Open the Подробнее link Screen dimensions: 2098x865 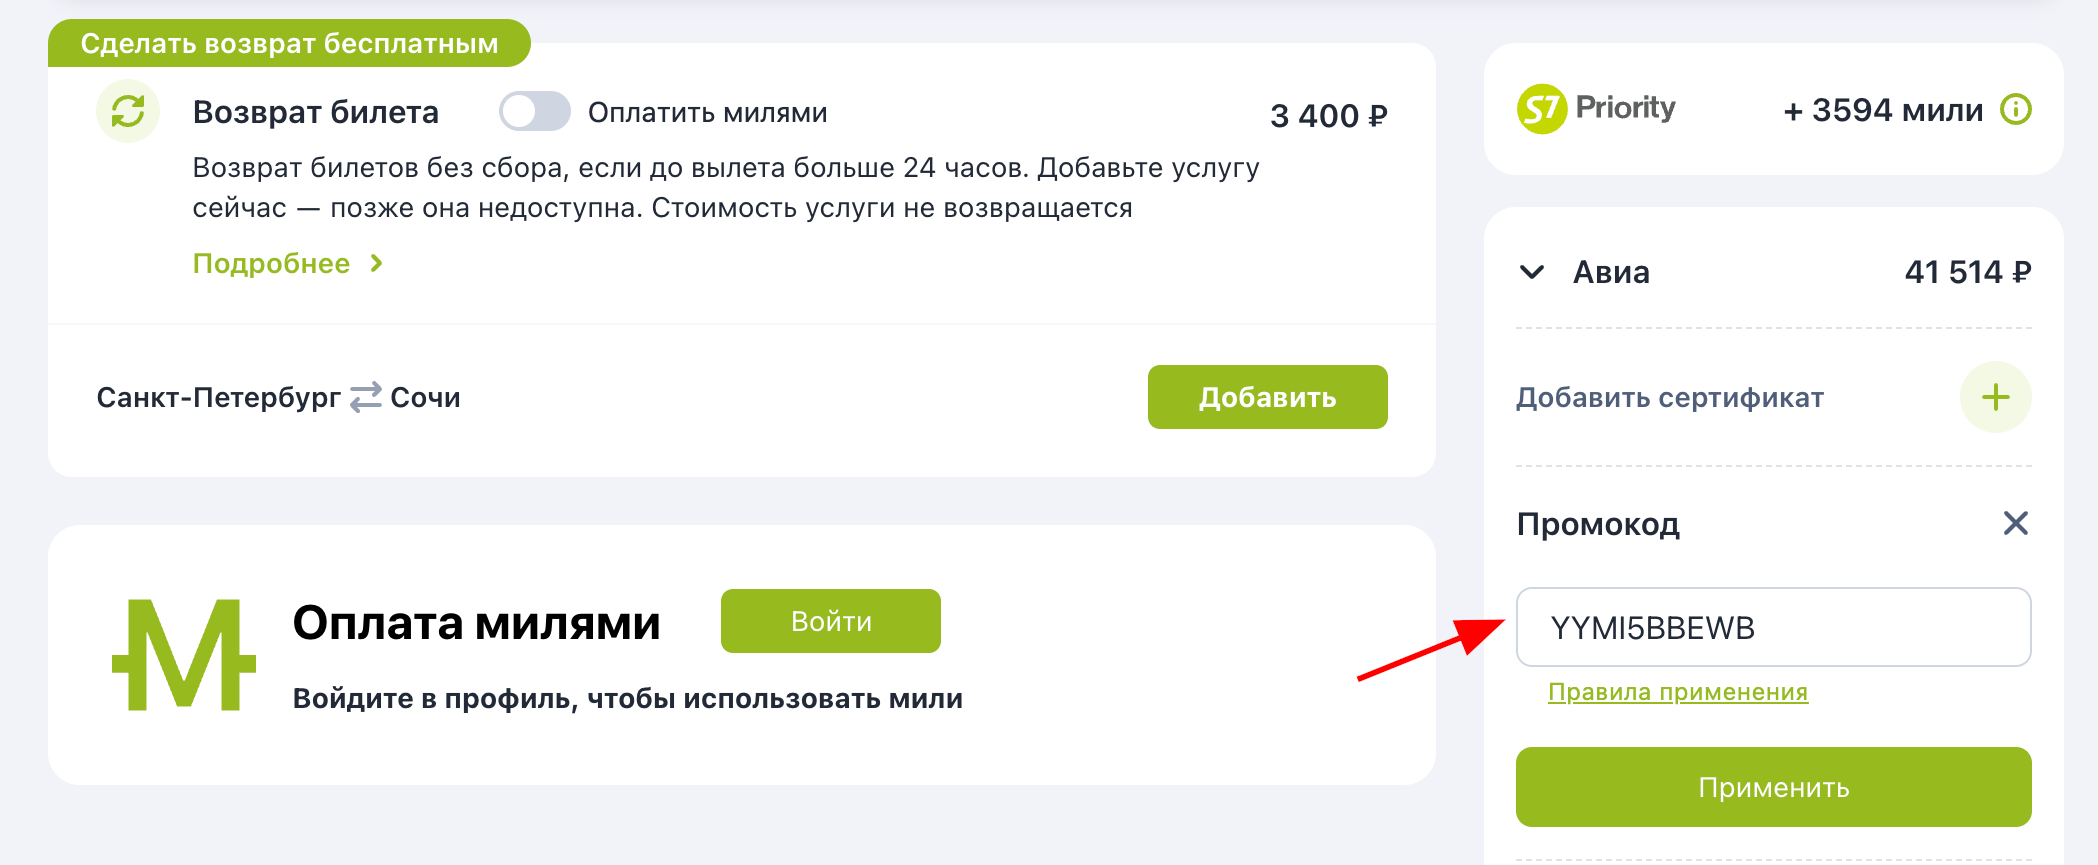[271, 263]
